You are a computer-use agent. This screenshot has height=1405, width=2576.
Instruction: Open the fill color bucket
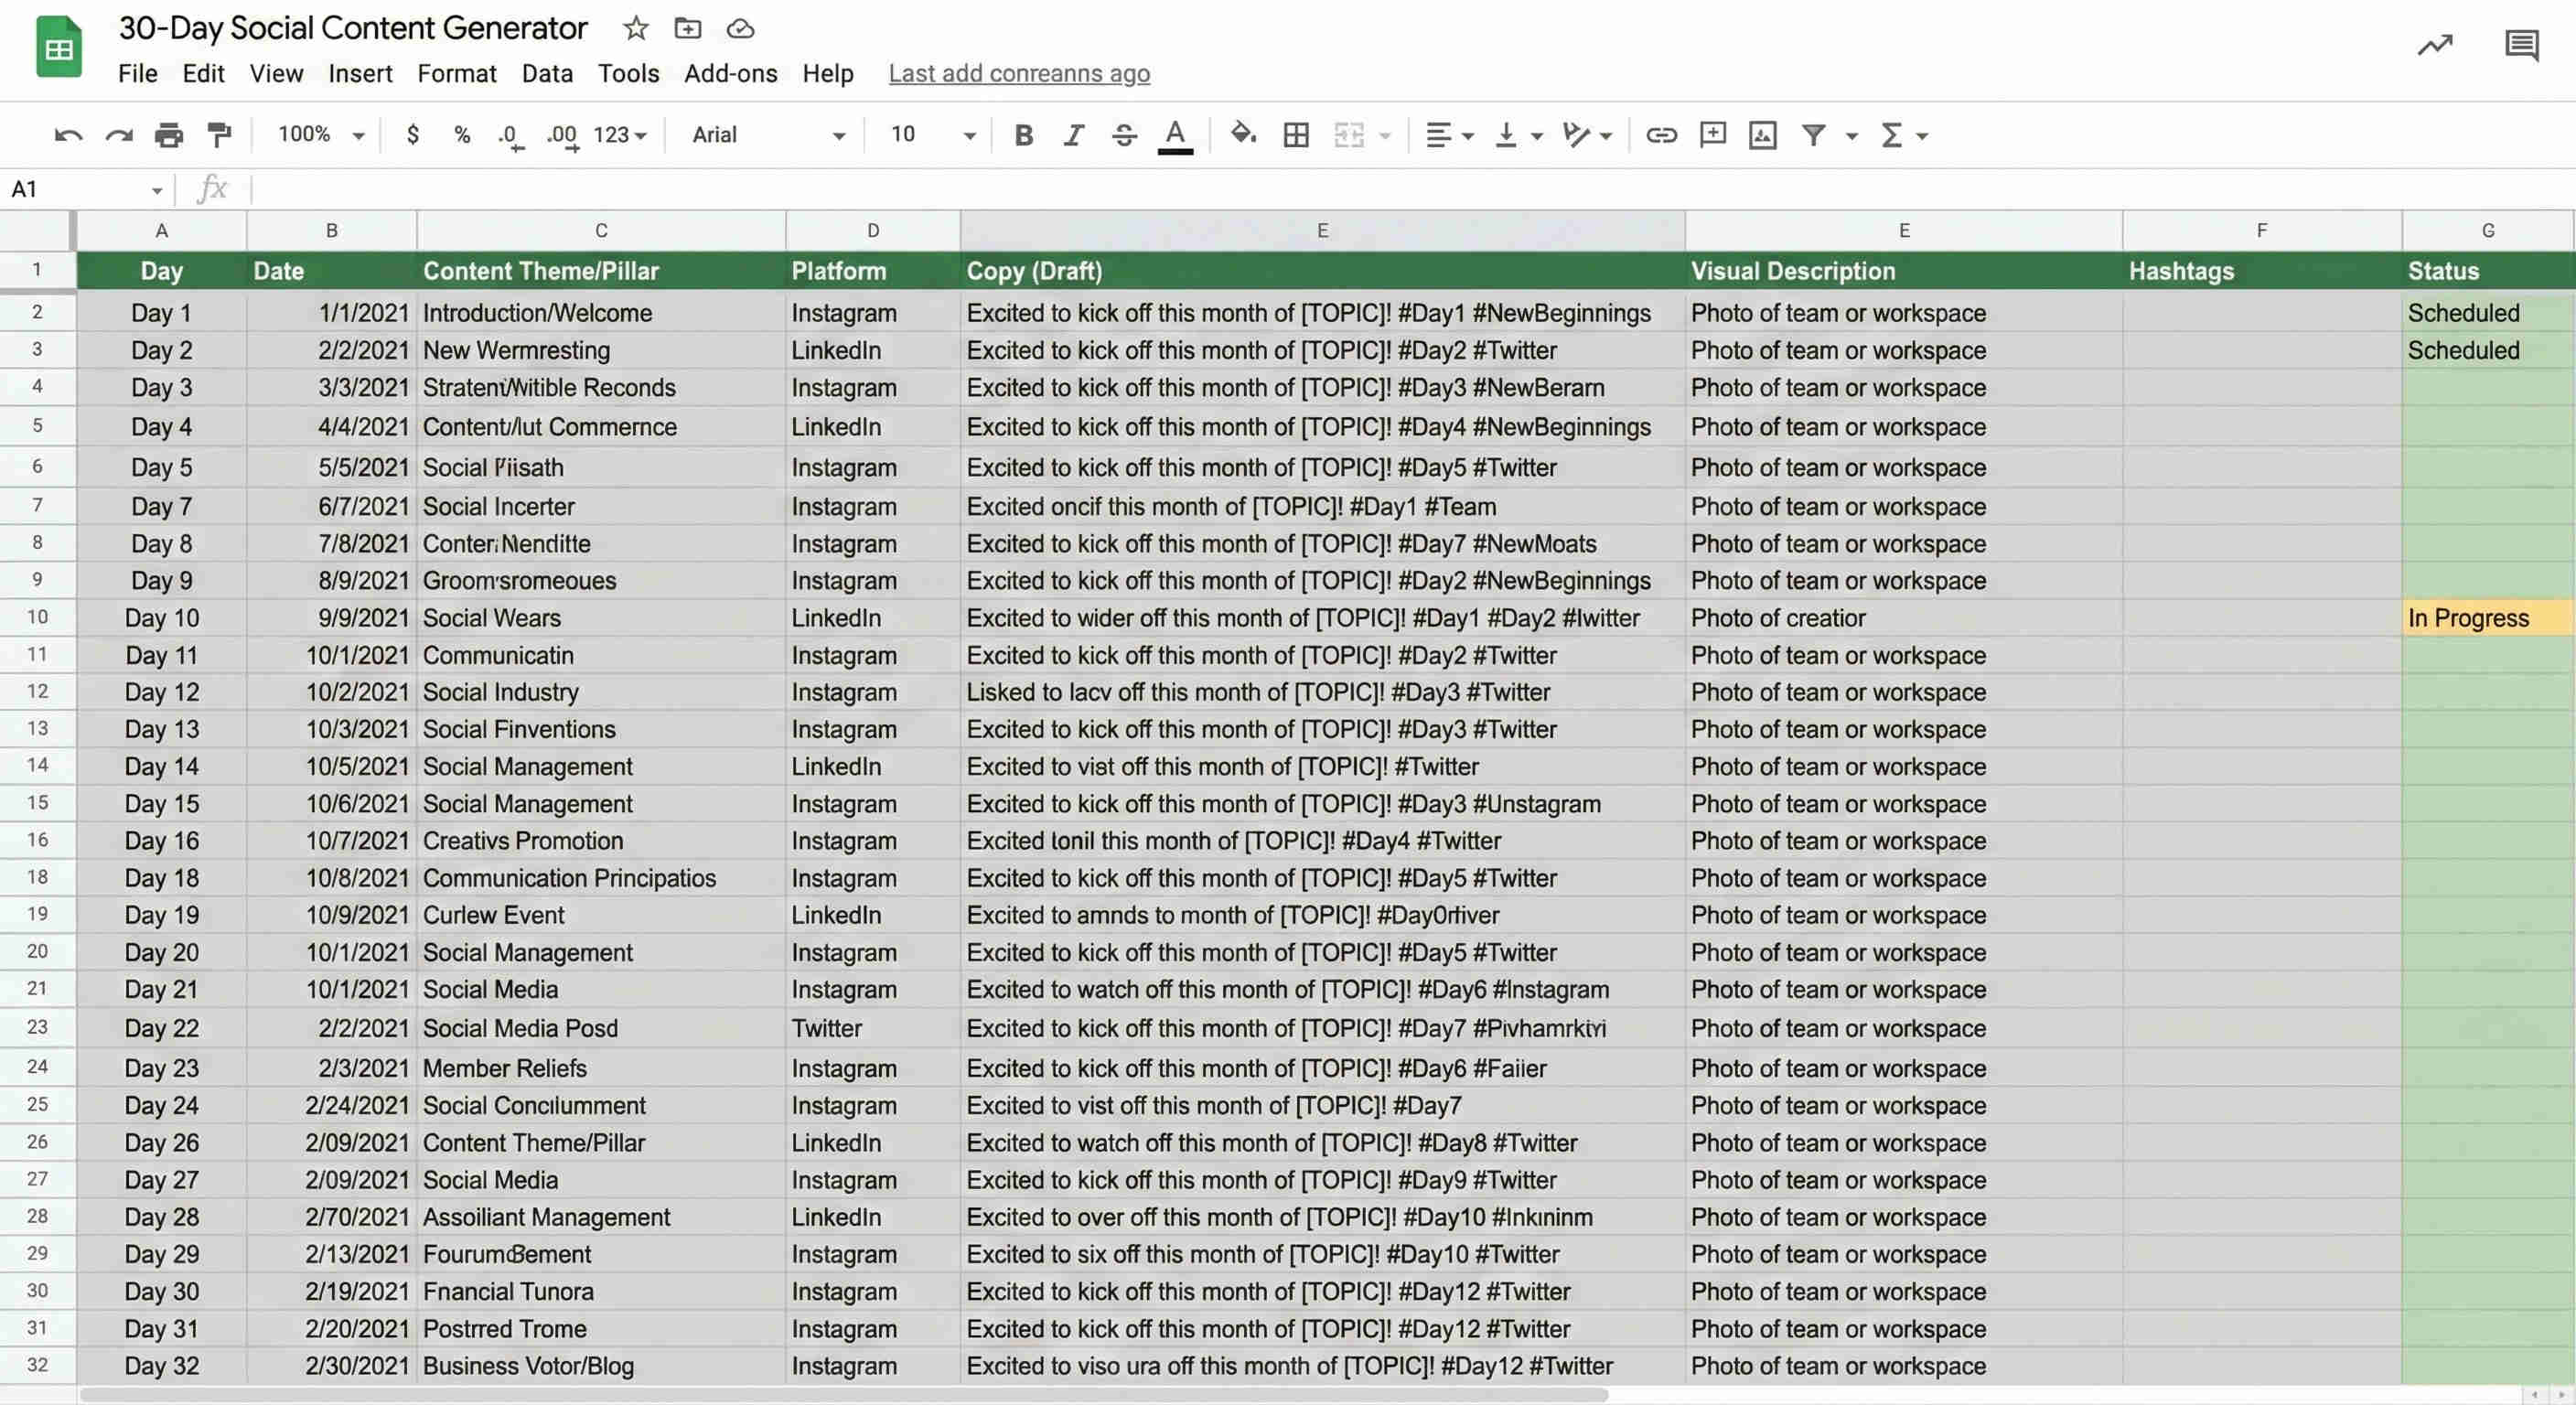click(x=1243, y=134)
